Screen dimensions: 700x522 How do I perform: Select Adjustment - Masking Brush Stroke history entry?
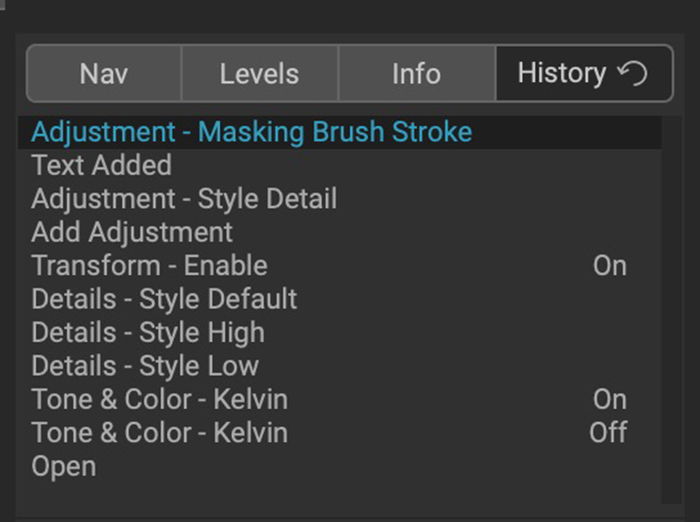click(340, 132)
